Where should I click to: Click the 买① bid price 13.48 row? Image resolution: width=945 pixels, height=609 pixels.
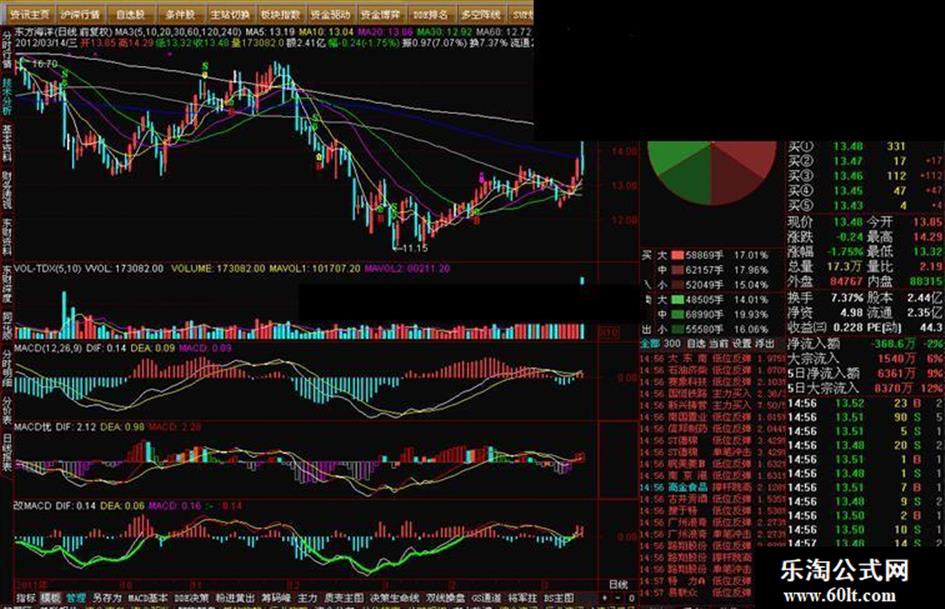tap(864, 147)
